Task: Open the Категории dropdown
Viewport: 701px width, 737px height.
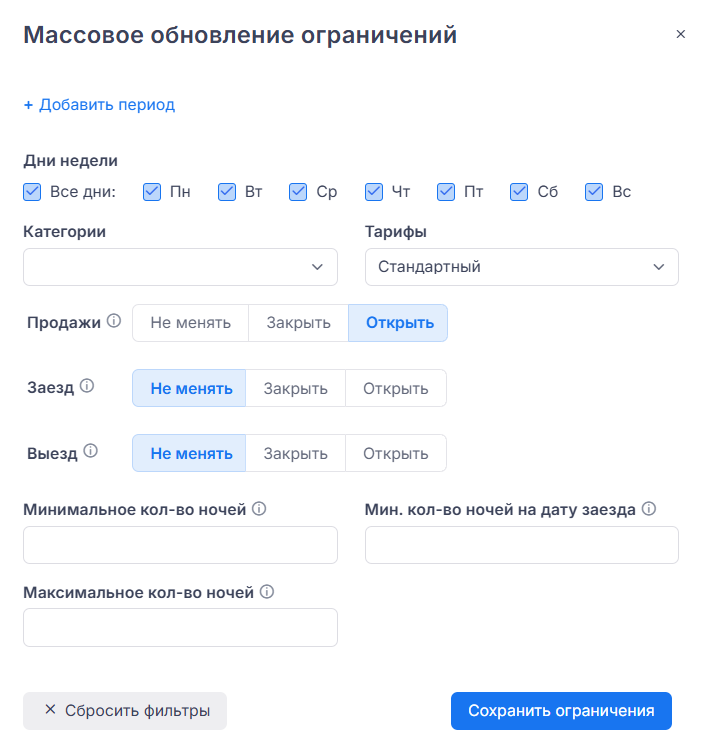Action: 180,267
